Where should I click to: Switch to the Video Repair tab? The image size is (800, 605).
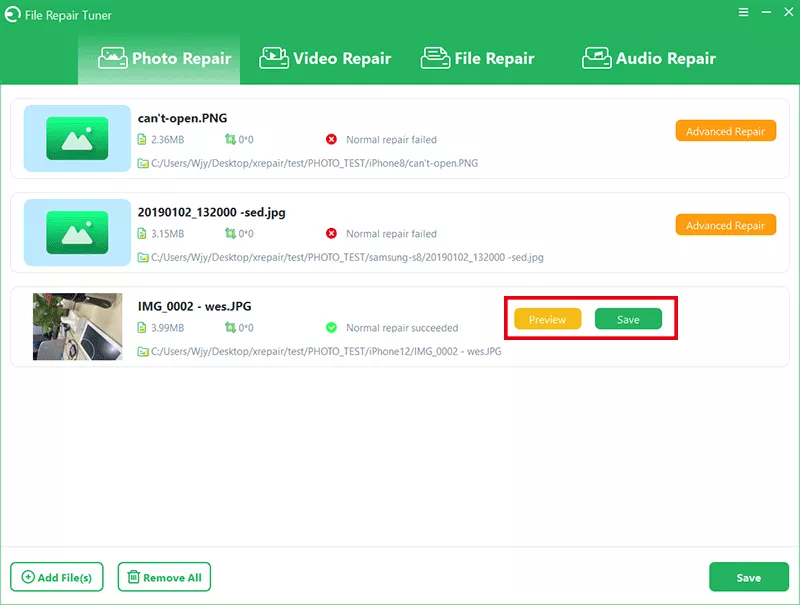point(325,59)
